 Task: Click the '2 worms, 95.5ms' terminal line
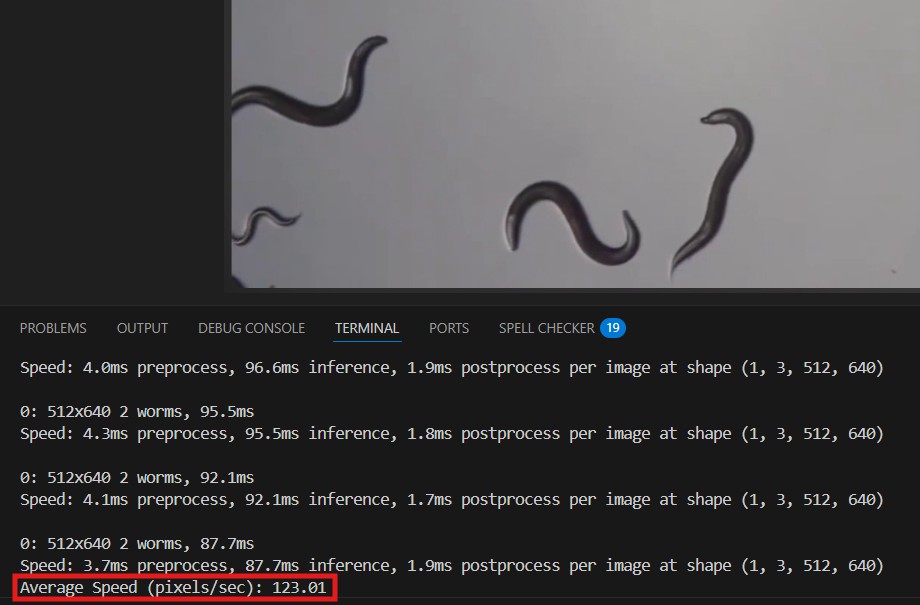coord(137,412)
